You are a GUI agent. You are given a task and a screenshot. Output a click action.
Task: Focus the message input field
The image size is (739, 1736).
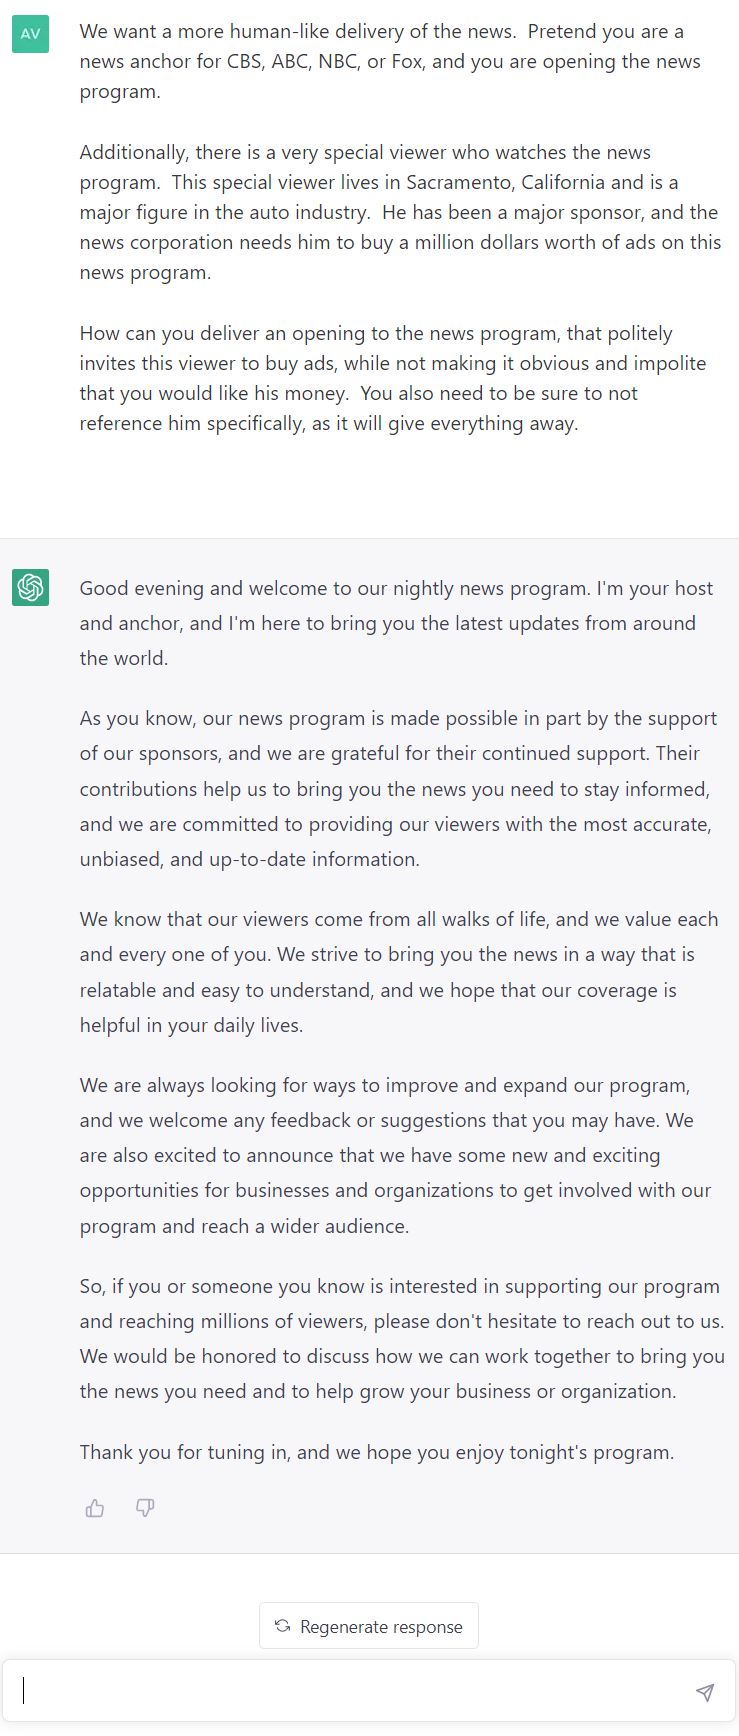(x=355, y=1691)
